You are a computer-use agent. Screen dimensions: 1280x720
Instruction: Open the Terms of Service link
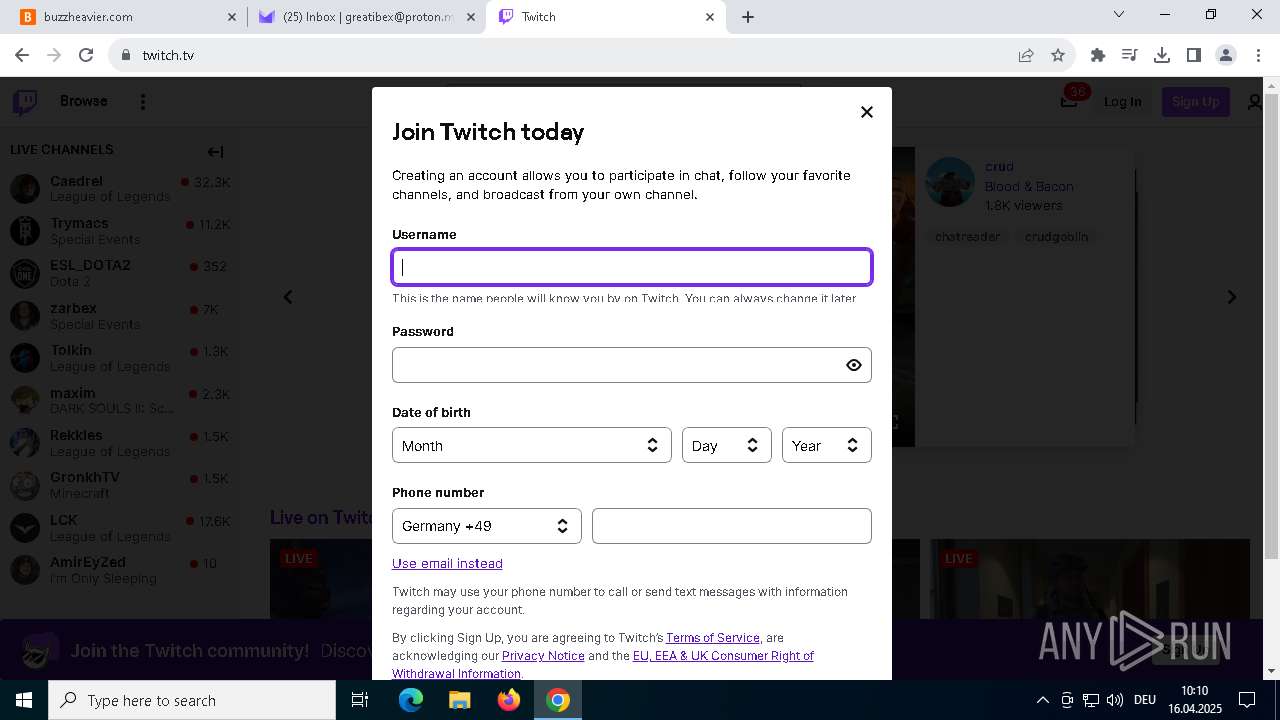(713, 637)
